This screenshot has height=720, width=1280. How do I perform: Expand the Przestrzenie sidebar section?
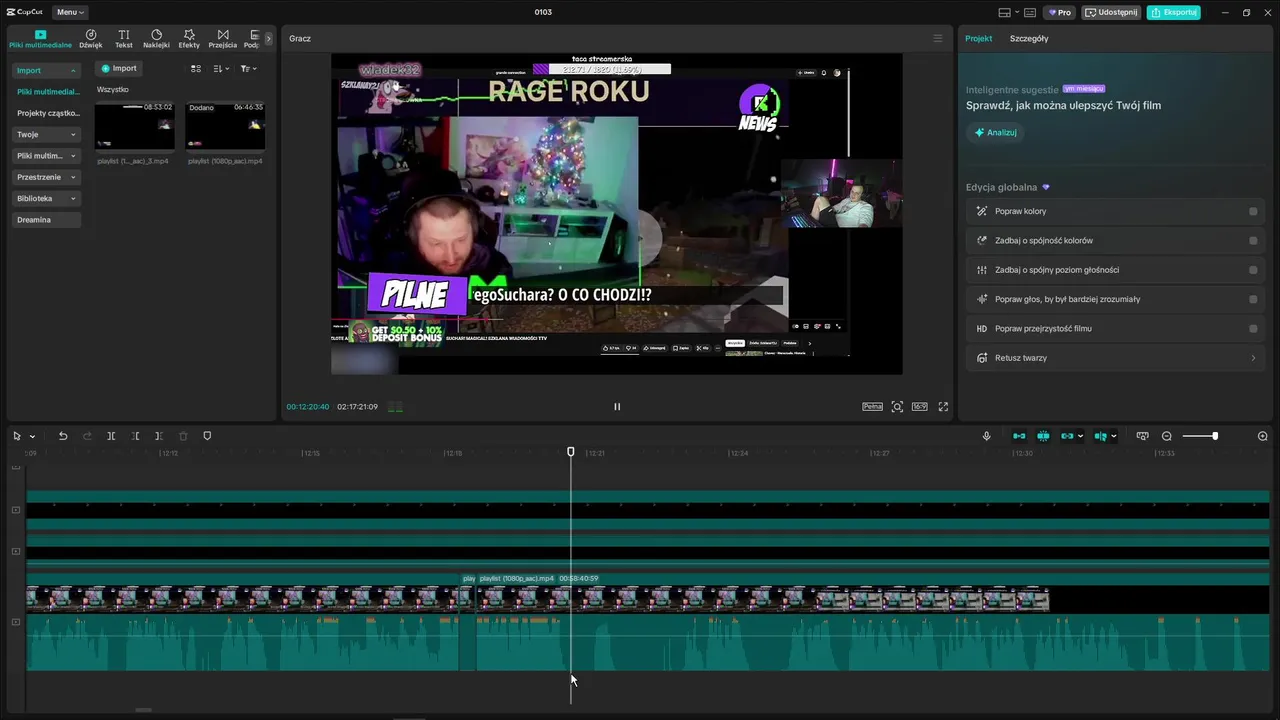click(46, 177)
